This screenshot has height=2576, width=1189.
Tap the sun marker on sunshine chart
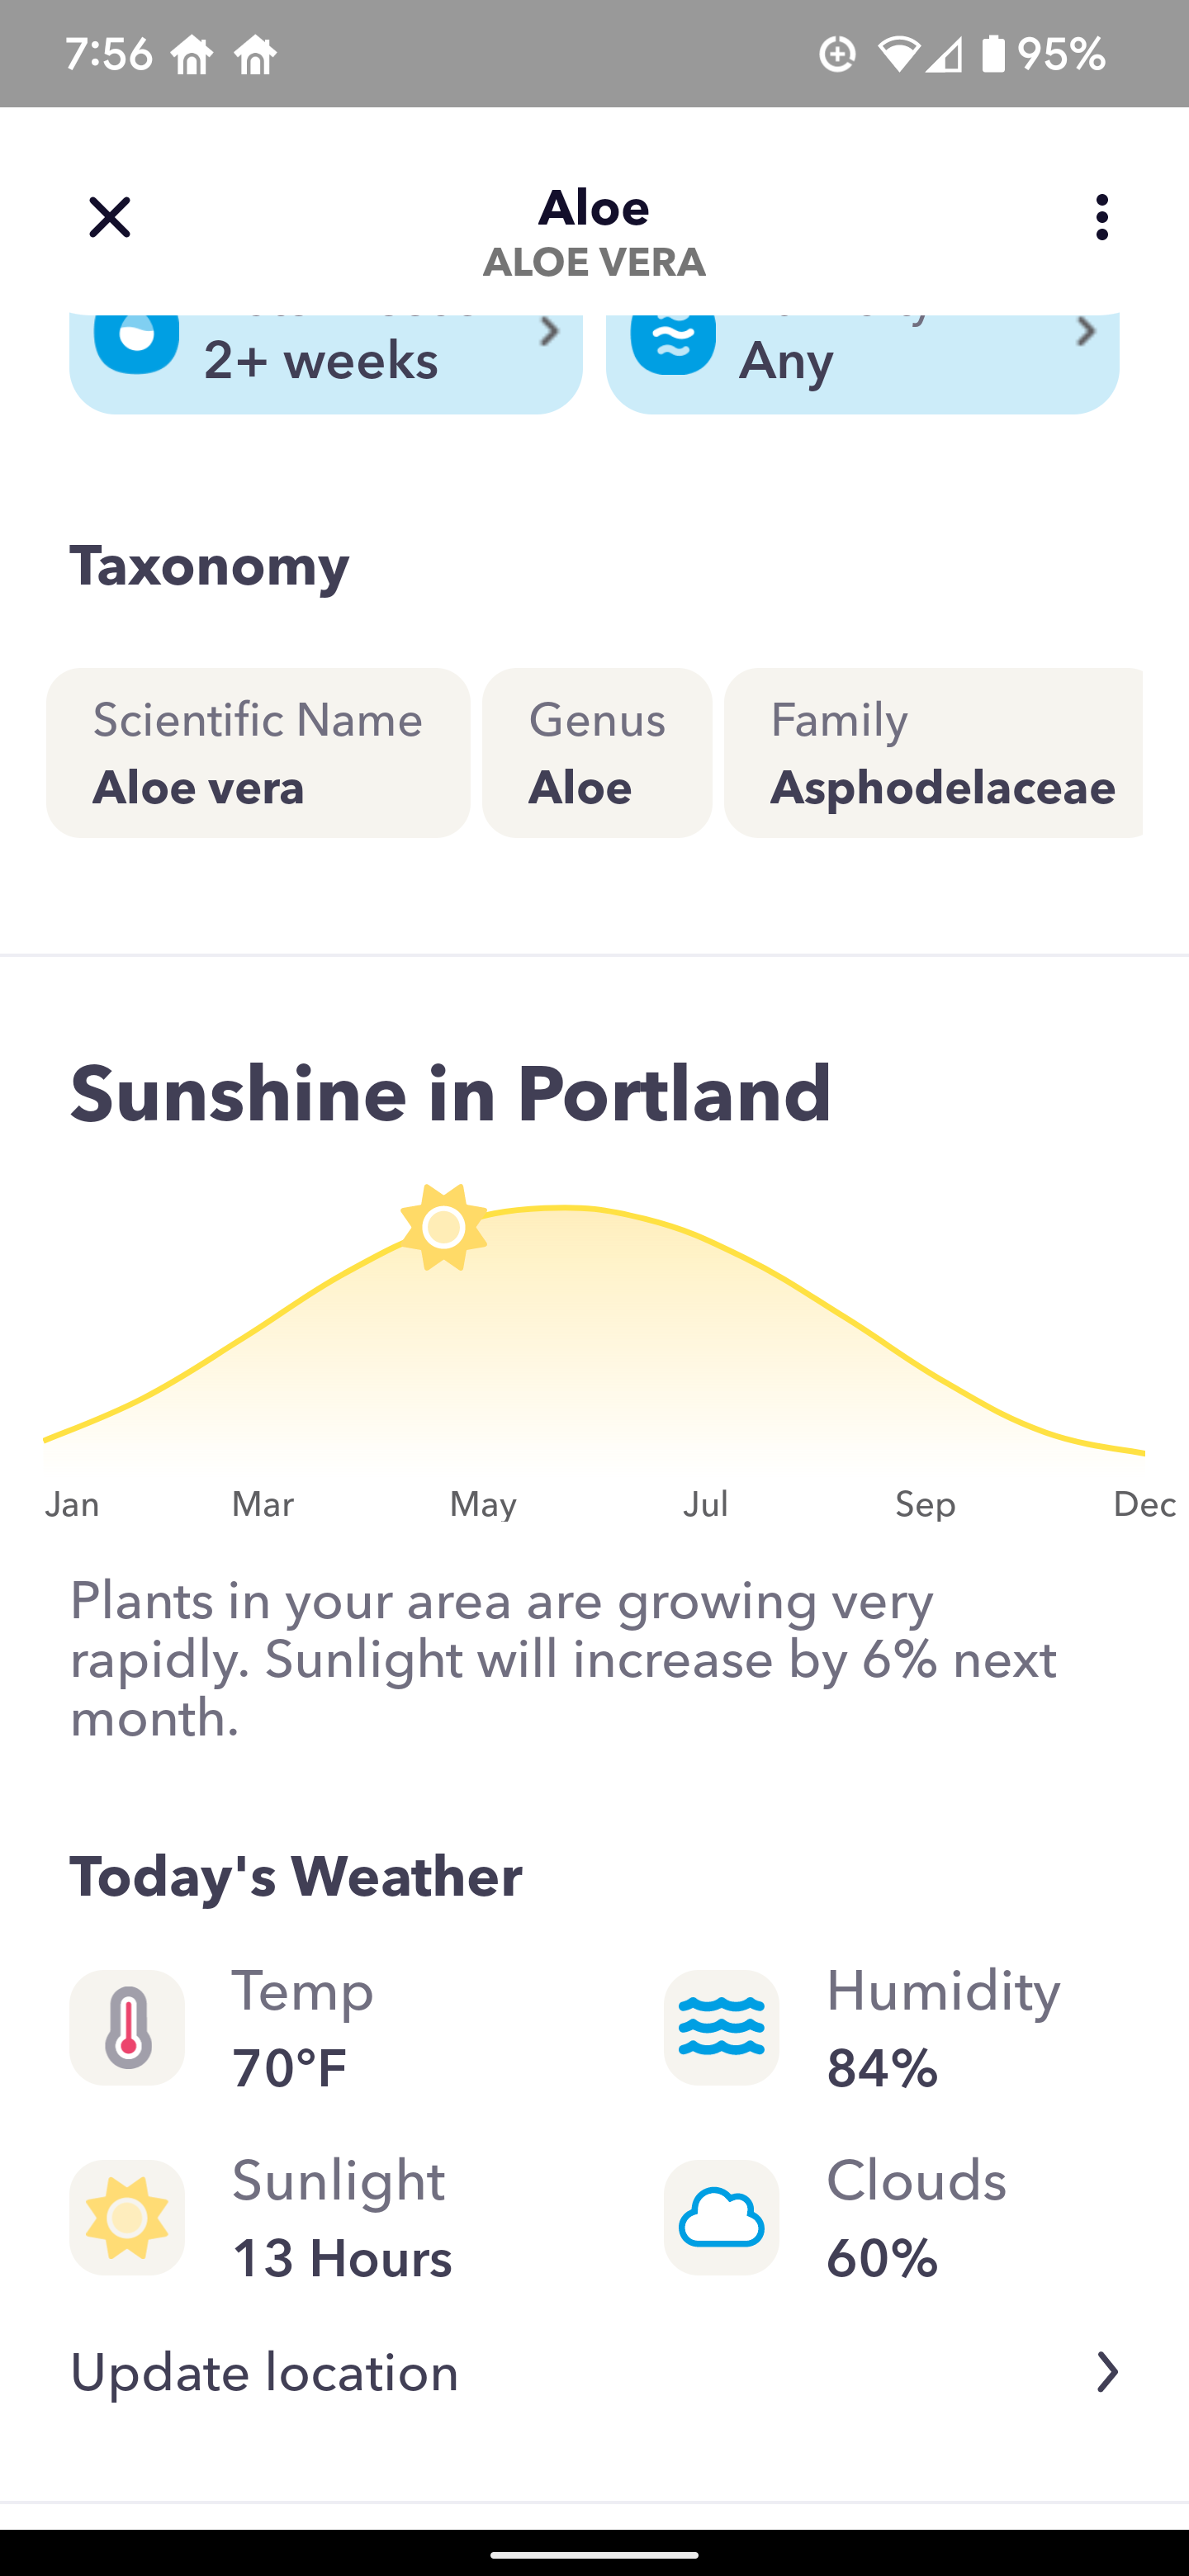(444, 1227)
